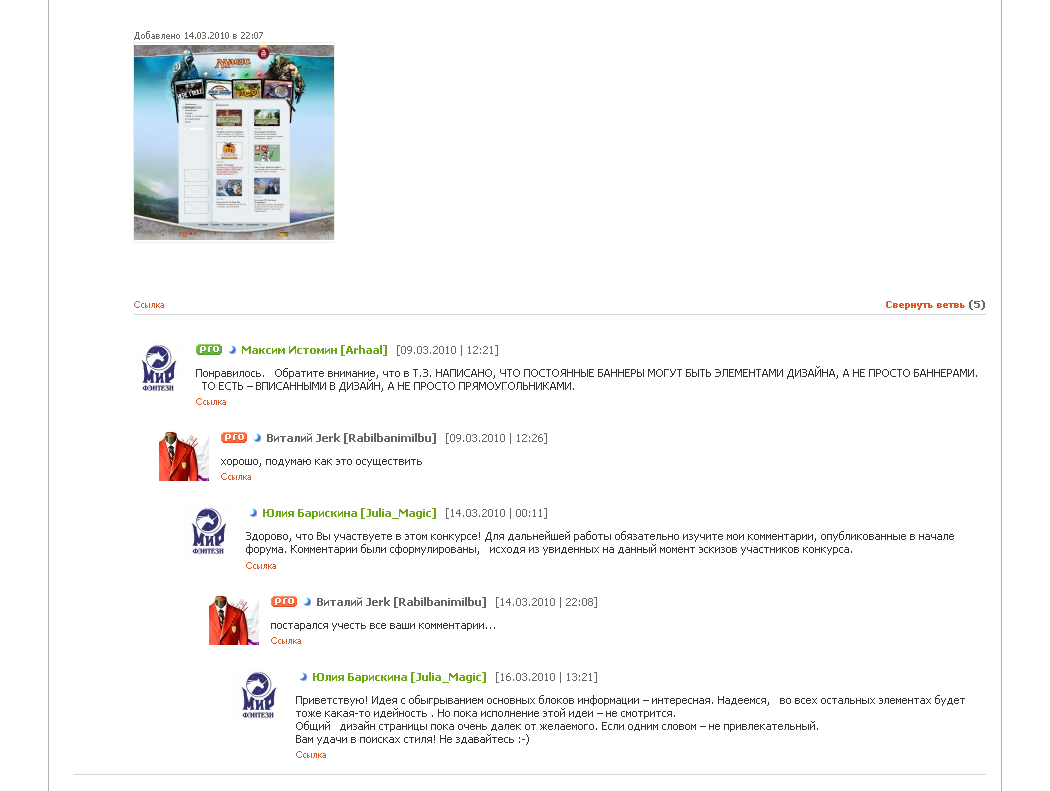Click Ссылка under Максим Истомин's comment
1050x791 pixels.
[211, 402]
